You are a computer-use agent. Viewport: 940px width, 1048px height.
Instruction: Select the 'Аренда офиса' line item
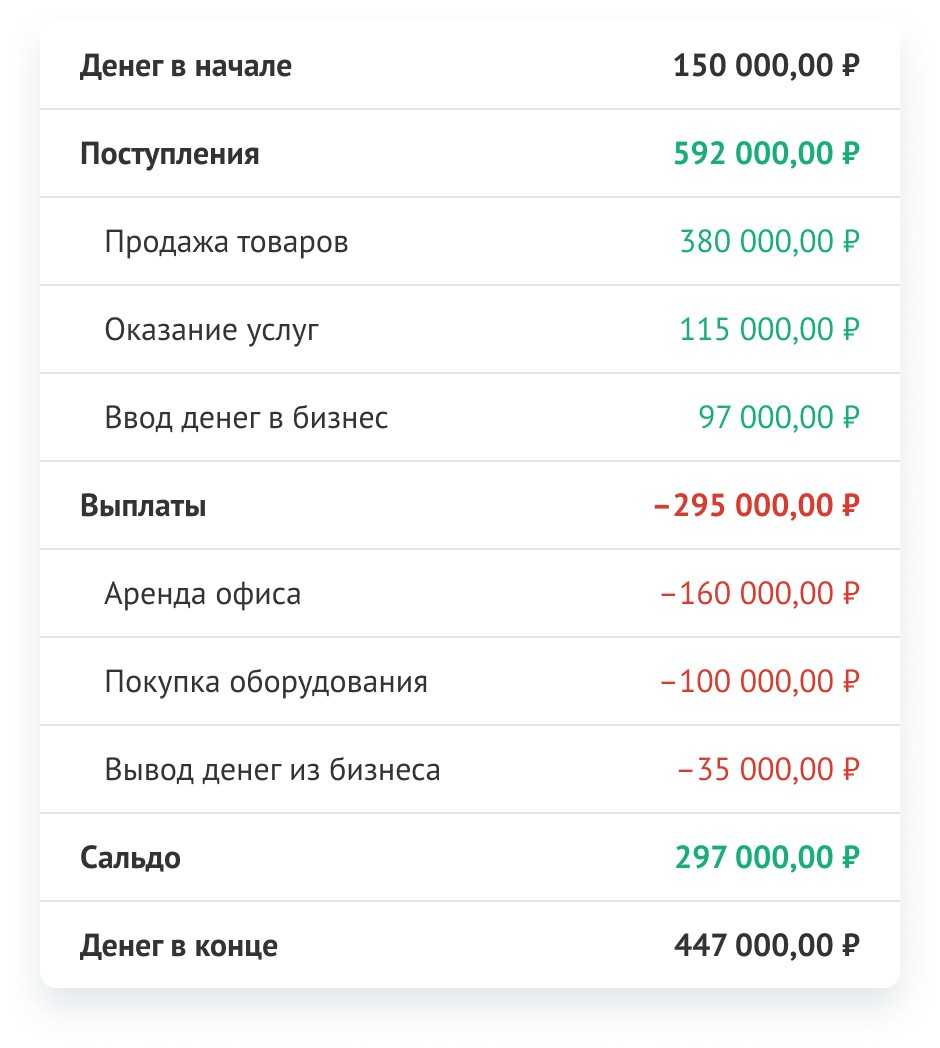tap(202, 595)
